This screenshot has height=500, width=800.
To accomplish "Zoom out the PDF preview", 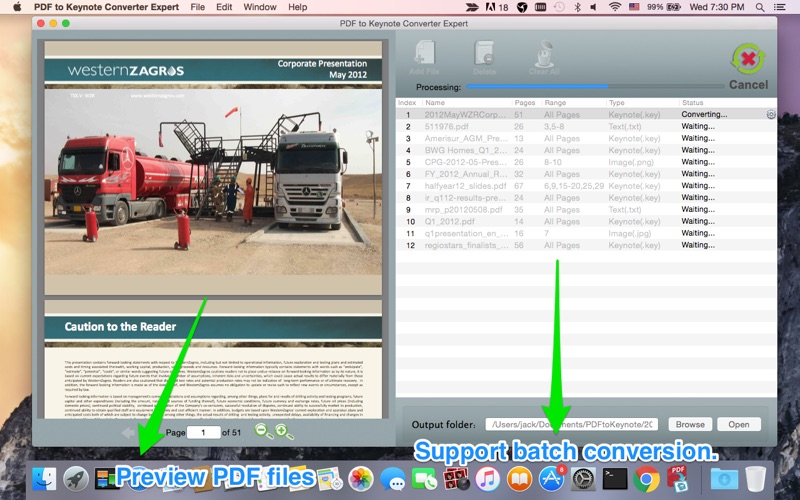I will 264,432.
